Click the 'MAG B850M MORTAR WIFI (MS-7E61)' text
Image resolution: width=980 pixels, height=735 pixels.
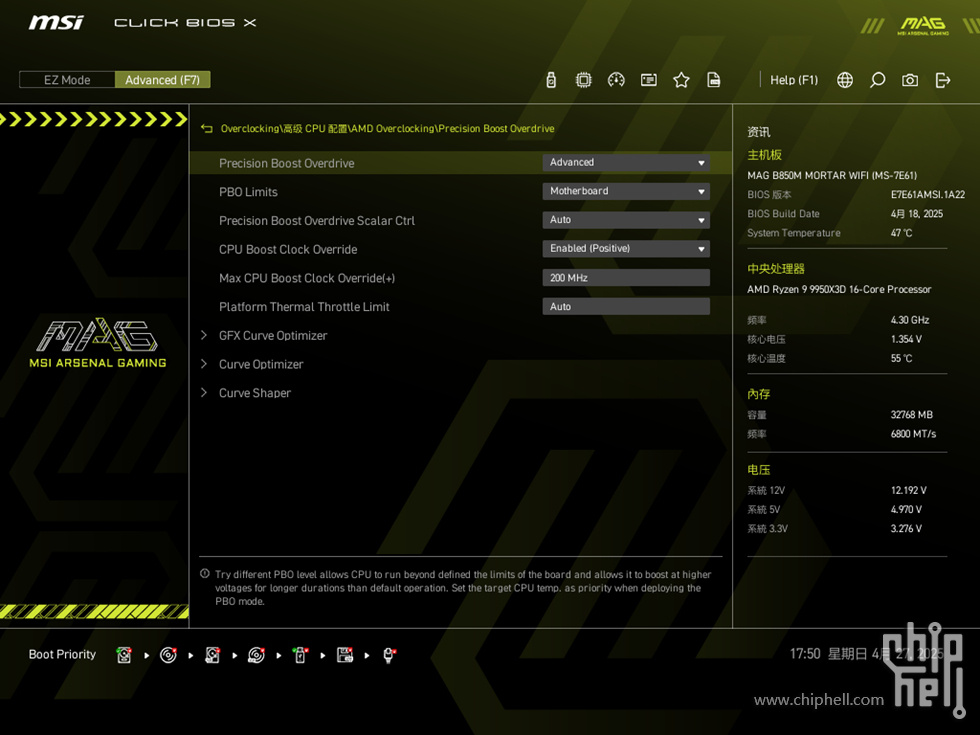pyautogui.click(x=832, y=176)
